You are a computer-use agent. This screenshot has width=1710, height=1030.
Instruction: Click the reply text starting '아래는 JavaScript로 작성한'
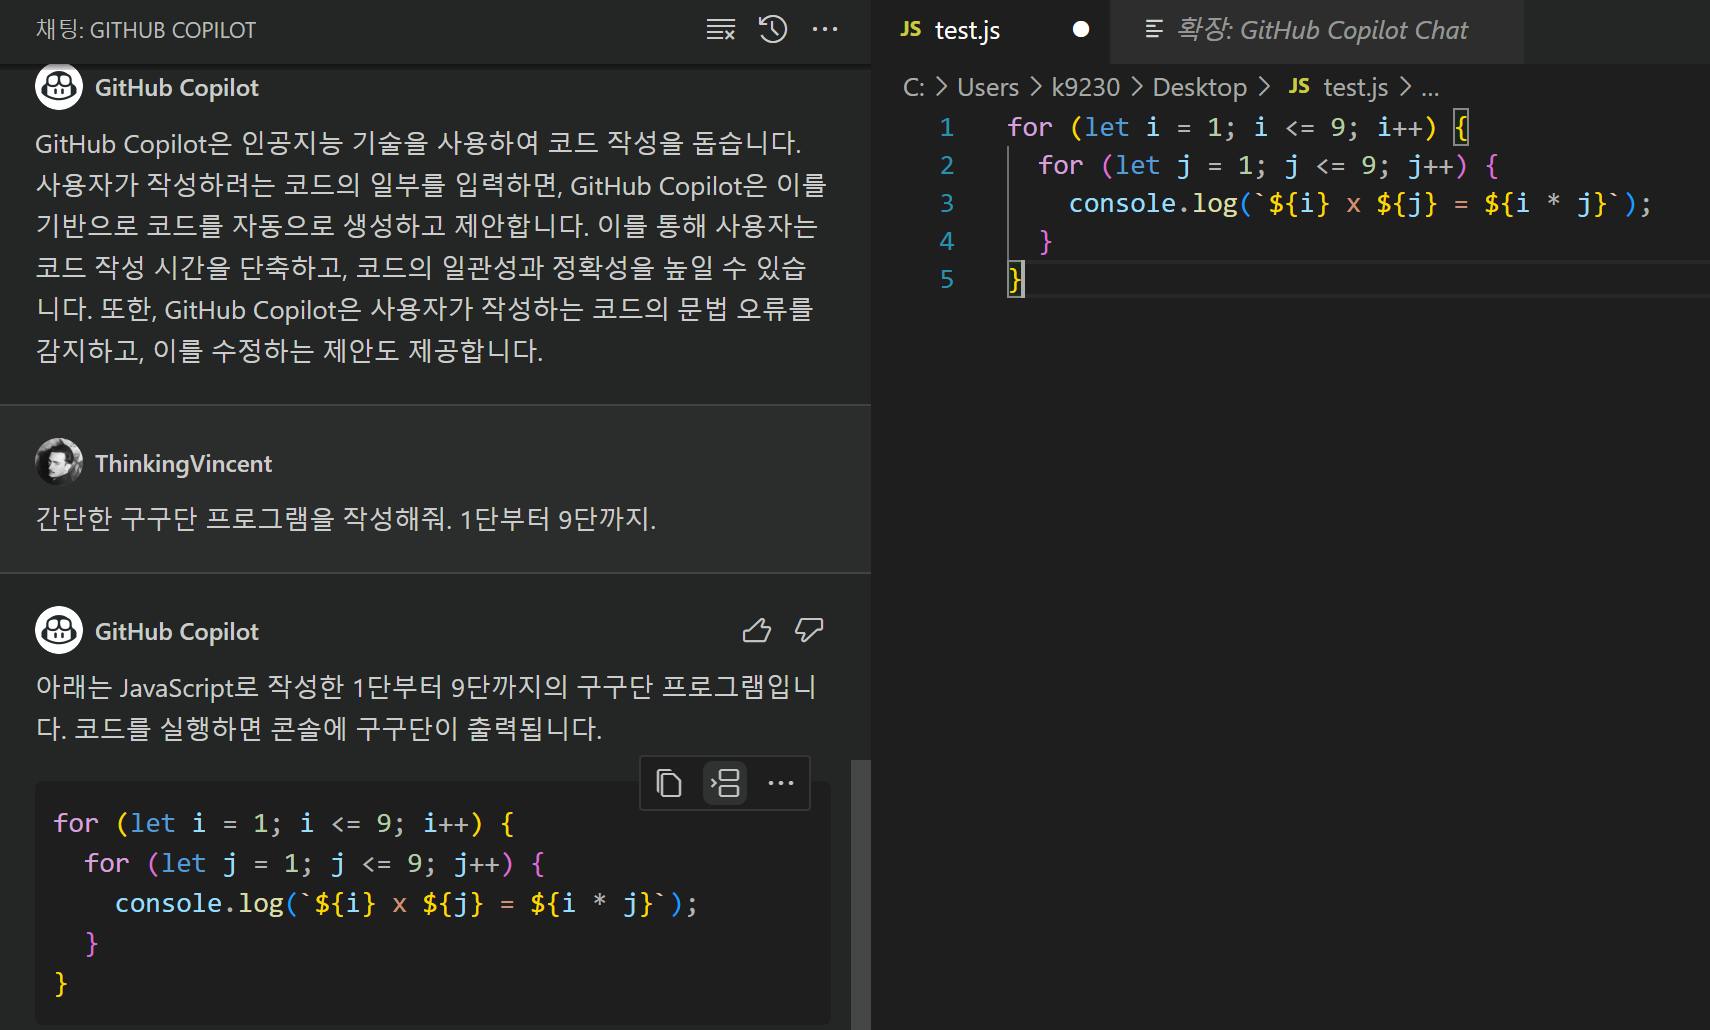point(427,708)
